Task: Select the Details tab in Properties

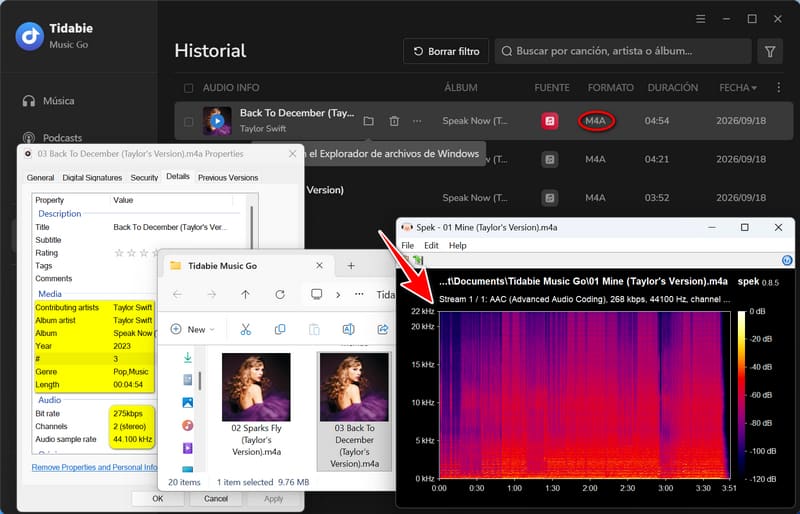Action: tap(178, 176)
